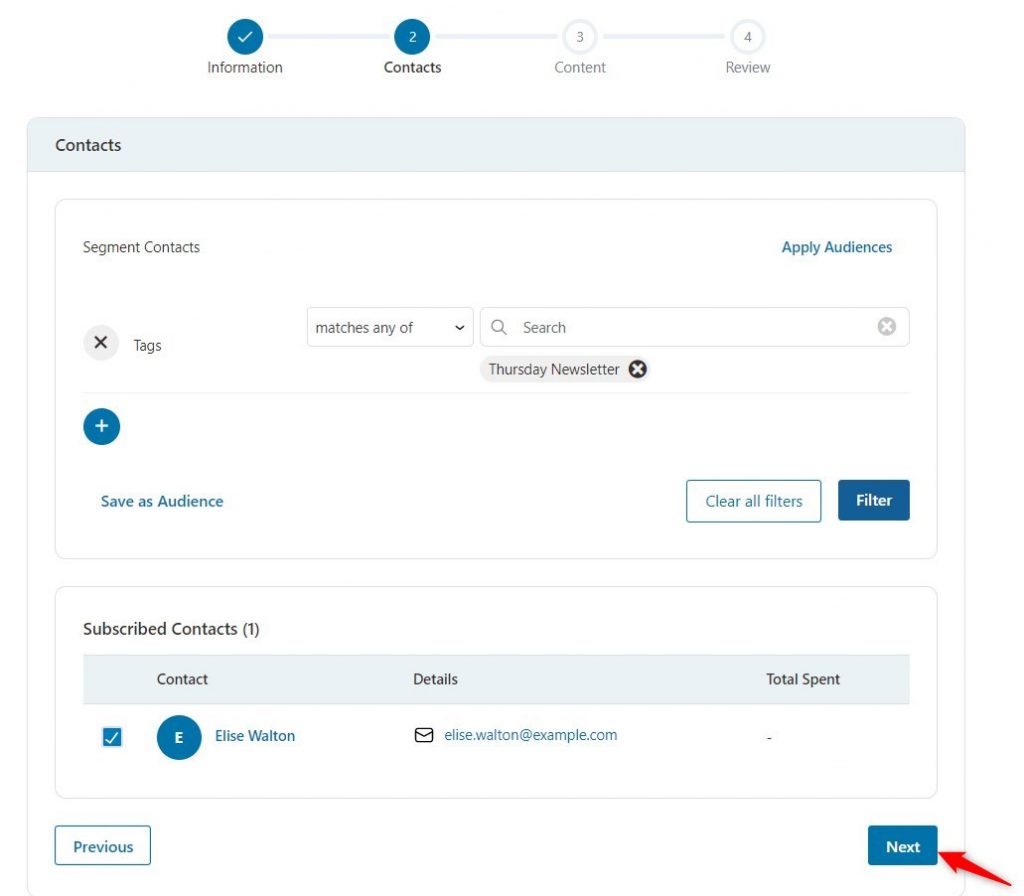Viewport: 1024px width, 896px height.
Task: Click the Content step label
Action: (579, 67)
